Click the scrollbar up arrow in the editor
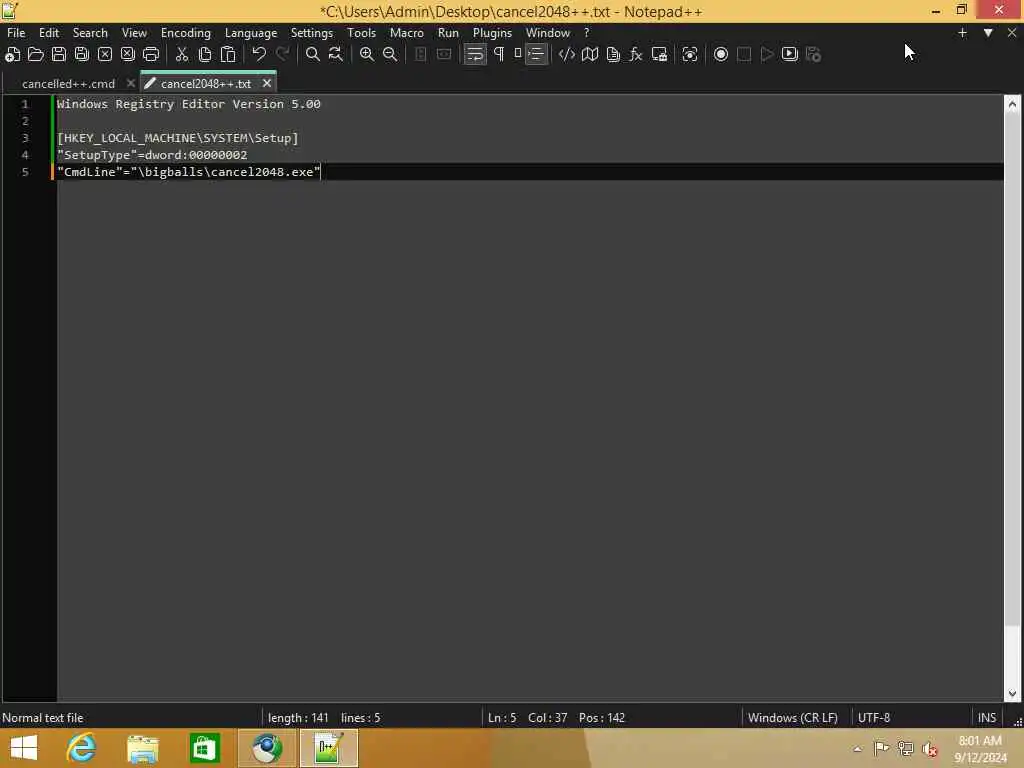The image size is (1024, 768). pos(1012,104)
